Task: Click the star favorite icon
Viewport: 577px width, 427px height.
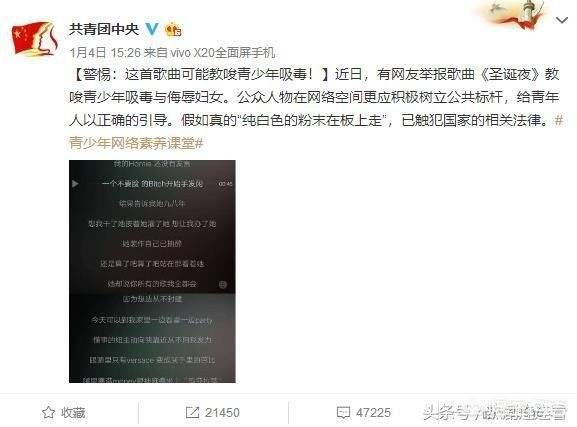Action: pos(48,413)
